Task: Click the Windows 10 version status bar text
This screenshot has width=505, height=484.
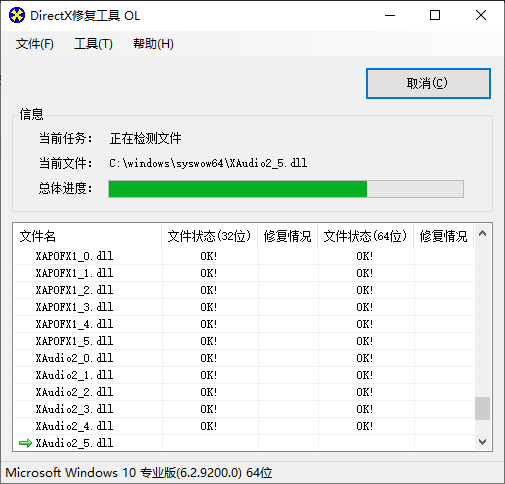Action: pos(139,473)
